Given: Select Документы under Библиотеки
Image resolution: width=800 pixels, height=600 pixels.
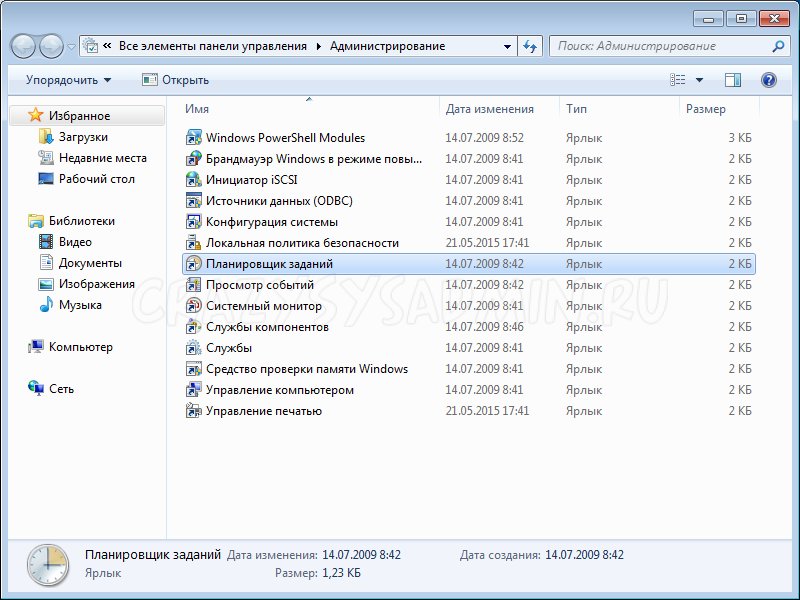Looking at the screenshot, I should pos(90,263).
